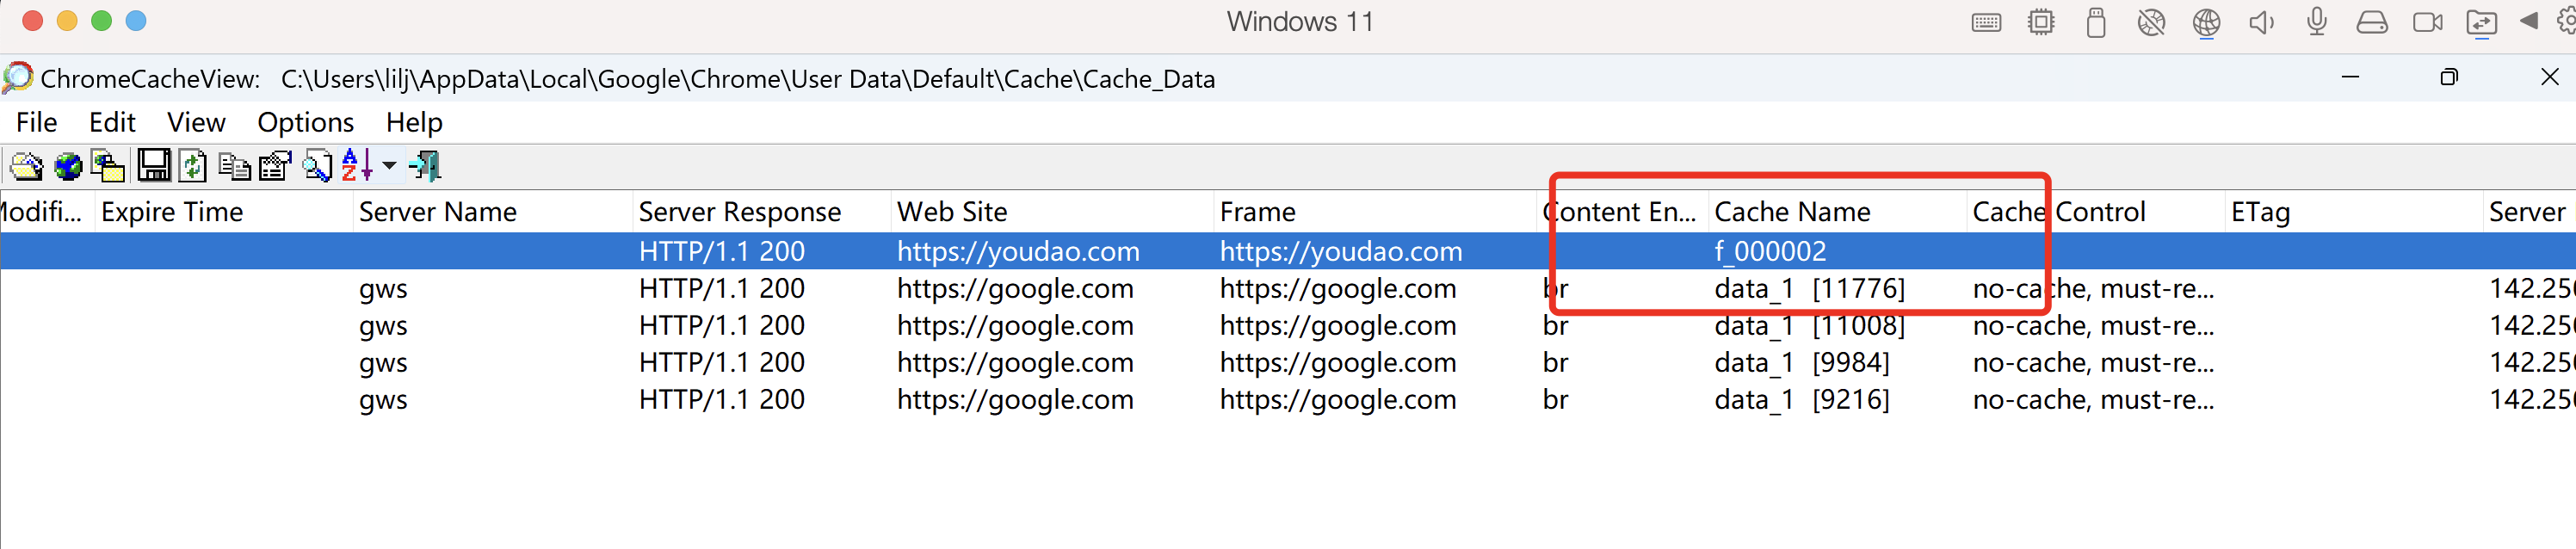Save selected items with the floppy disk icon
The image size is (2576, 549).
(153, 166)
